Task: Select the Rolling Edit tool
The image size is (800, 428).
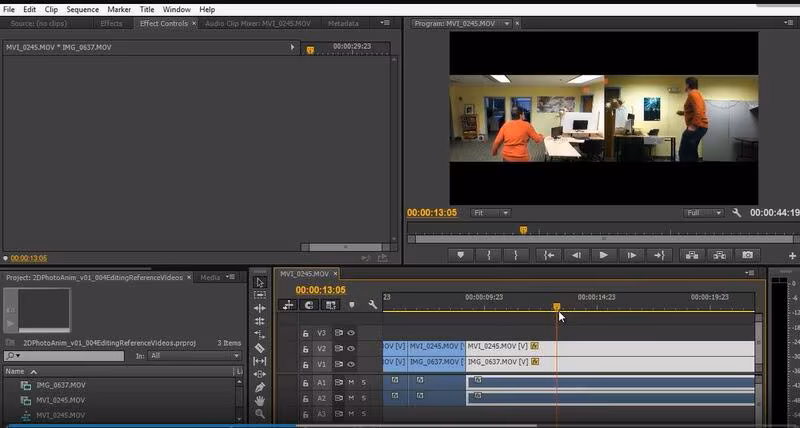Action: point(260,321)
